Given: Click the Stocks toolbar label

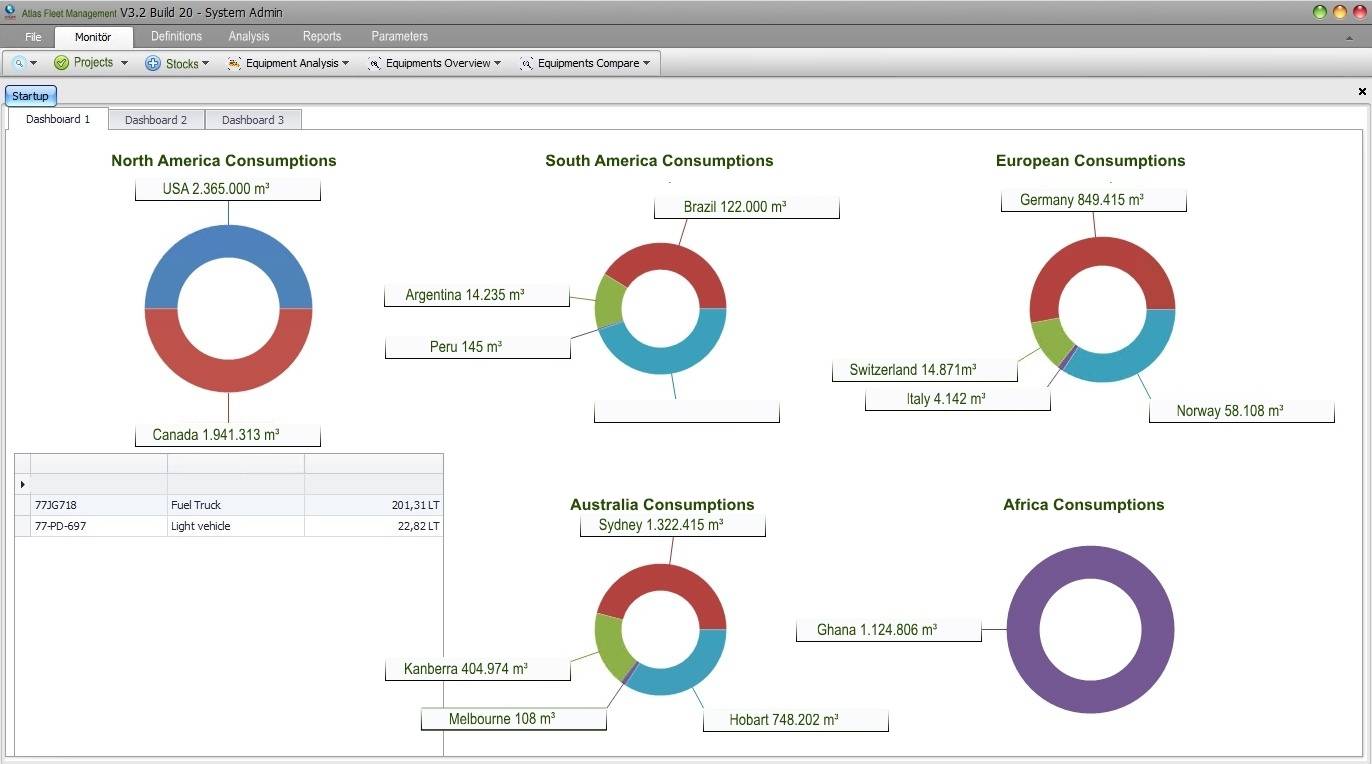Looking at the screenshot, I should tap(182, 64).
